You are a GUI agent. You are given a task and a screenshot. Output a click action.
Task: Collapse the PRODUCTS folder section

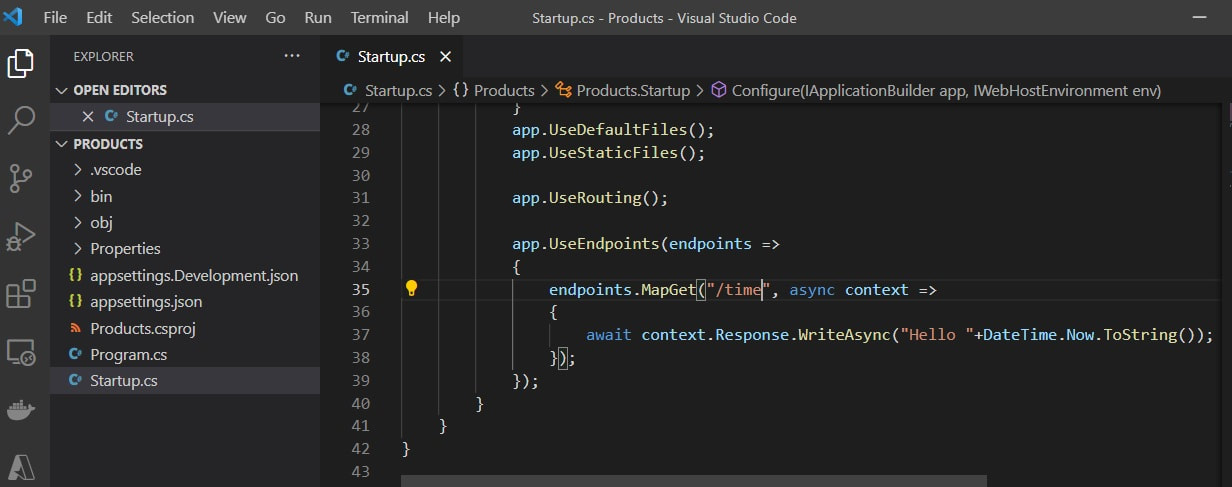63,144
